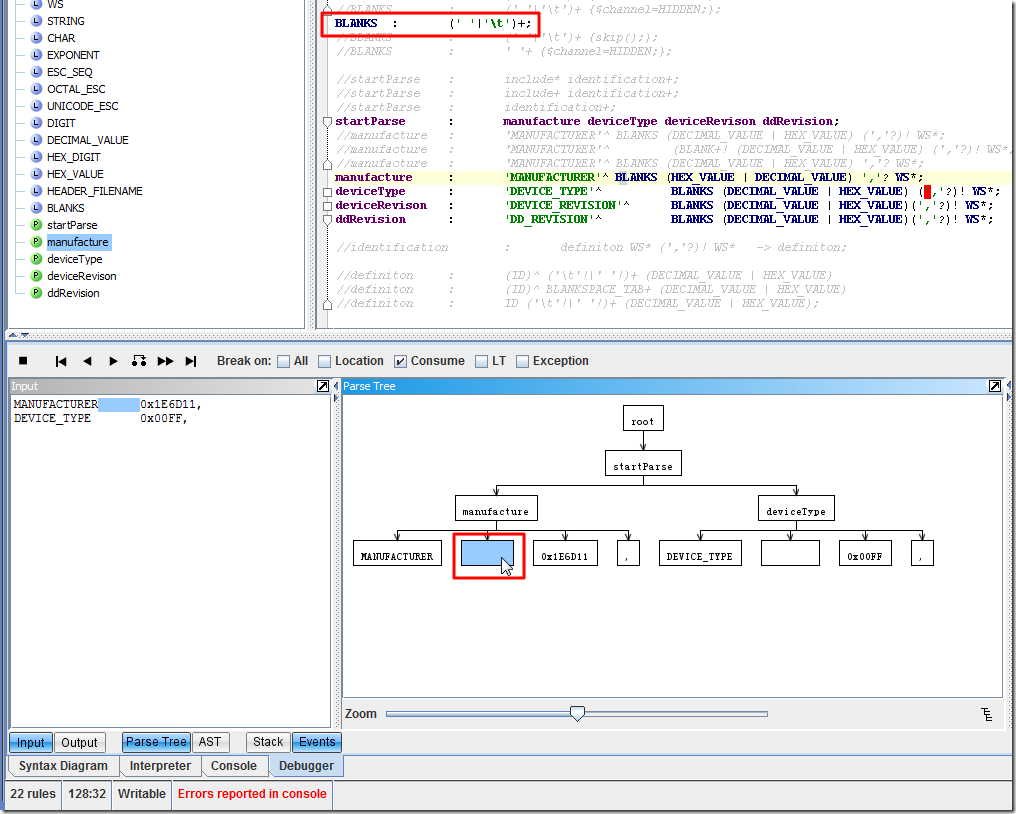The width and height of the screenshot is (1016, 814).
Task: Toggle fold marker for ddRevision rule
Action: [328, 220]
